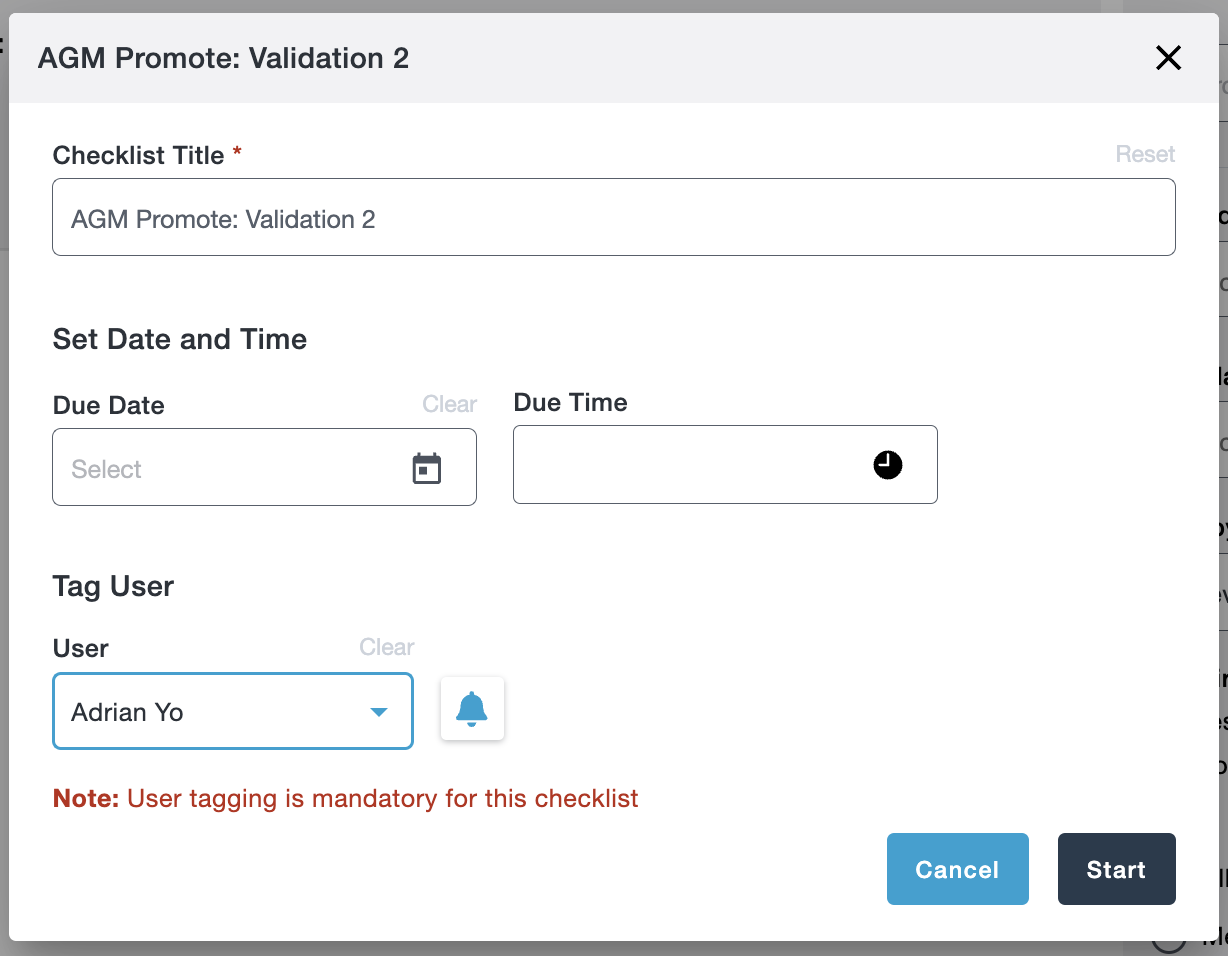Reset the Checklist Title
The height and width of the screenshot is (956, 1228).
pyautogui.click(x=1145, y=154)
